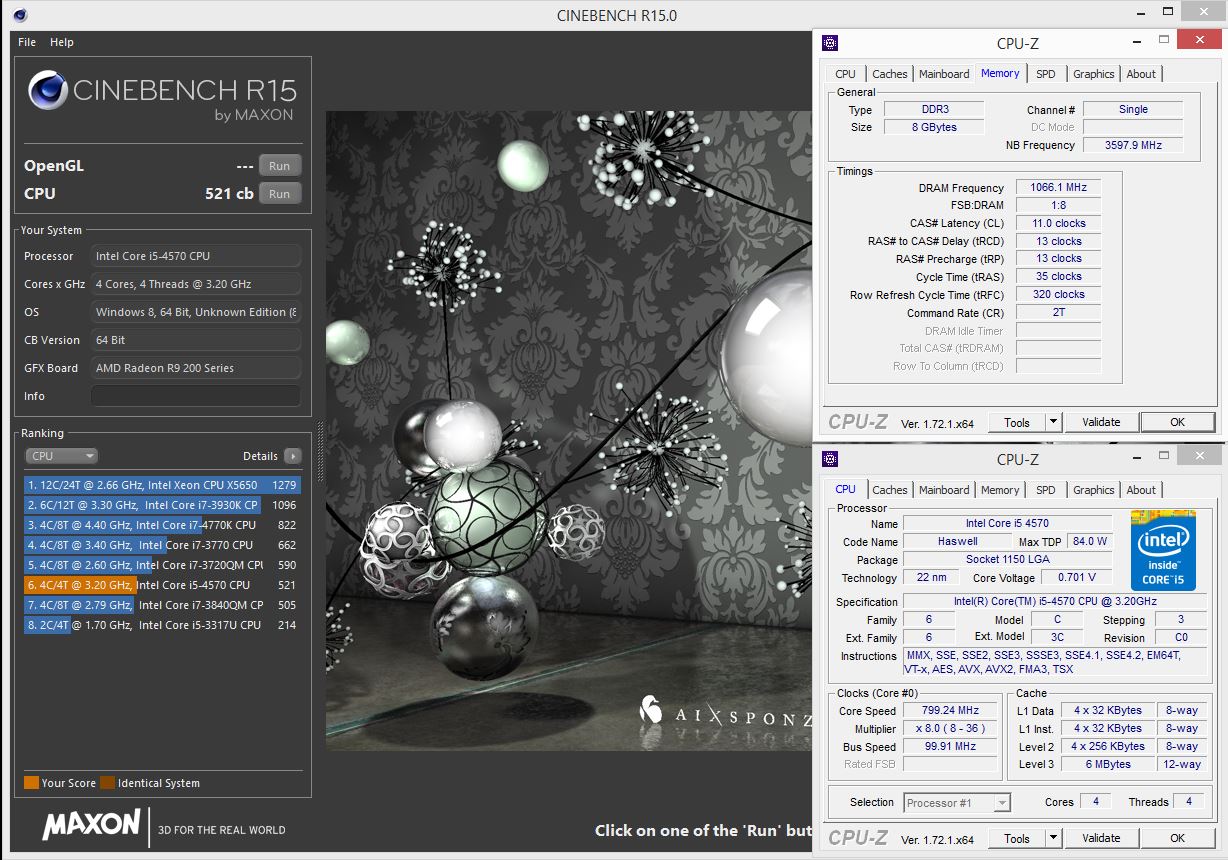Select Core i7-3720QM ranking row
The width and height of the screenshot is (1228, 860).
point(162,565)
